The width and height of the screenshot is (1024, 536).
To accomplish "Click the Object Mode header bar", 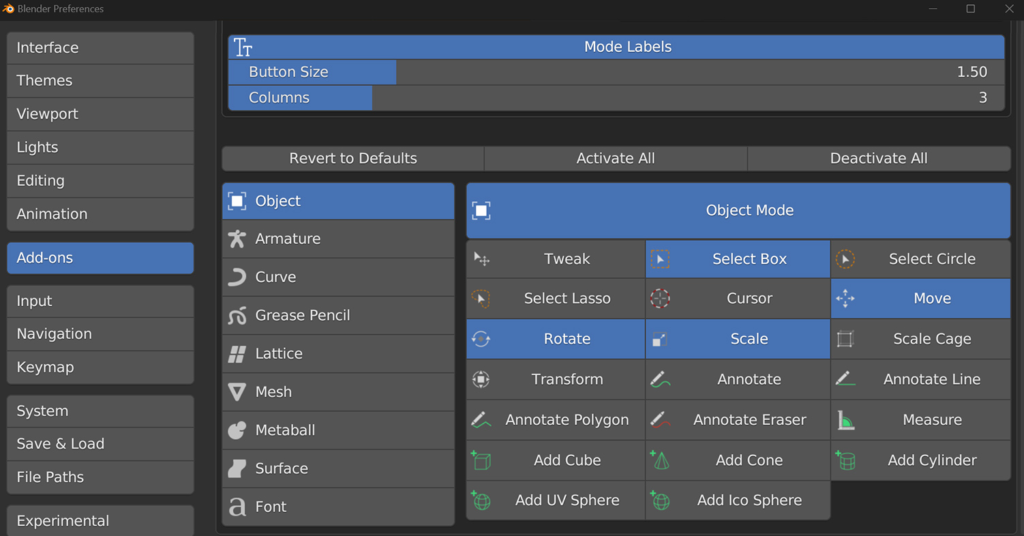I will click(x=738, y=211).
